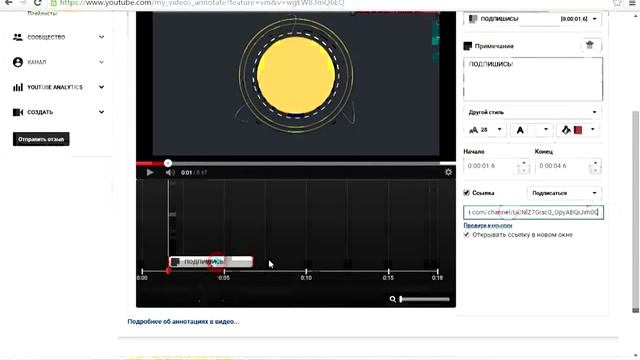640x360 pixels.
Task: Open the background fill color picker
Action: [579, 130]
